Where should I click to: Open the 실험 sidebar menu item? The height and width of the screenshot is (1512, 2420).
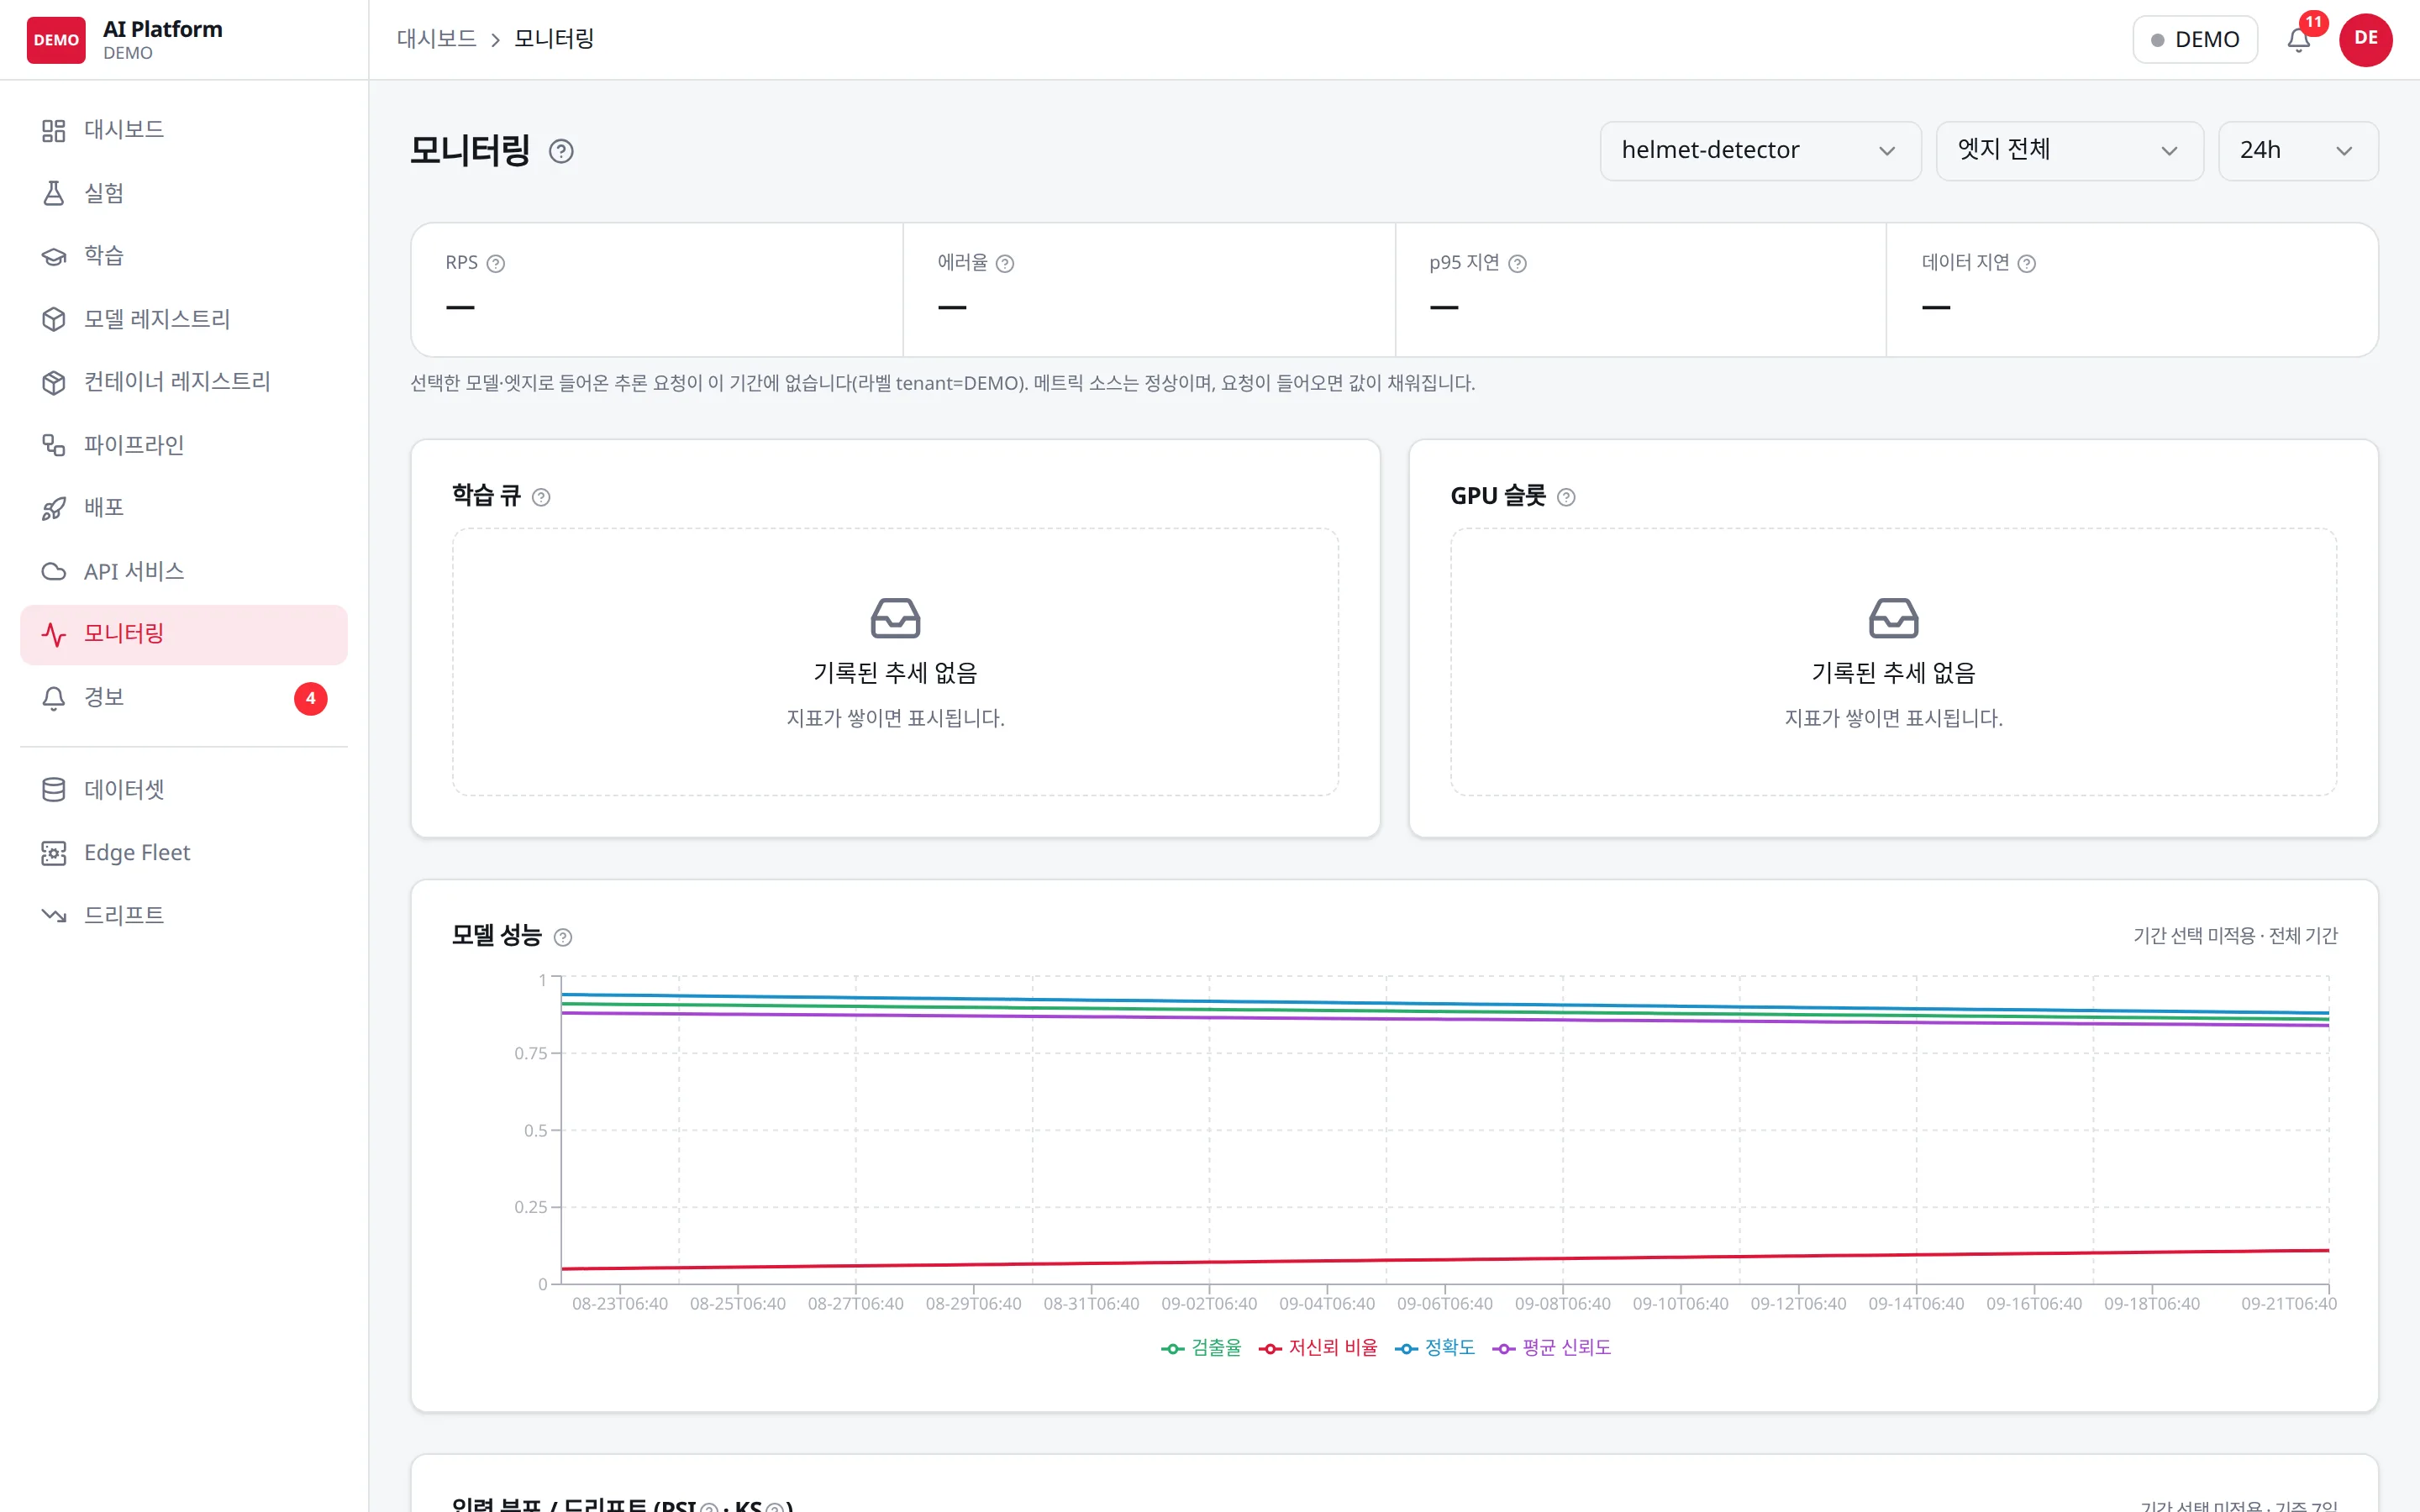pyautogui.click(x=184, y=193)
